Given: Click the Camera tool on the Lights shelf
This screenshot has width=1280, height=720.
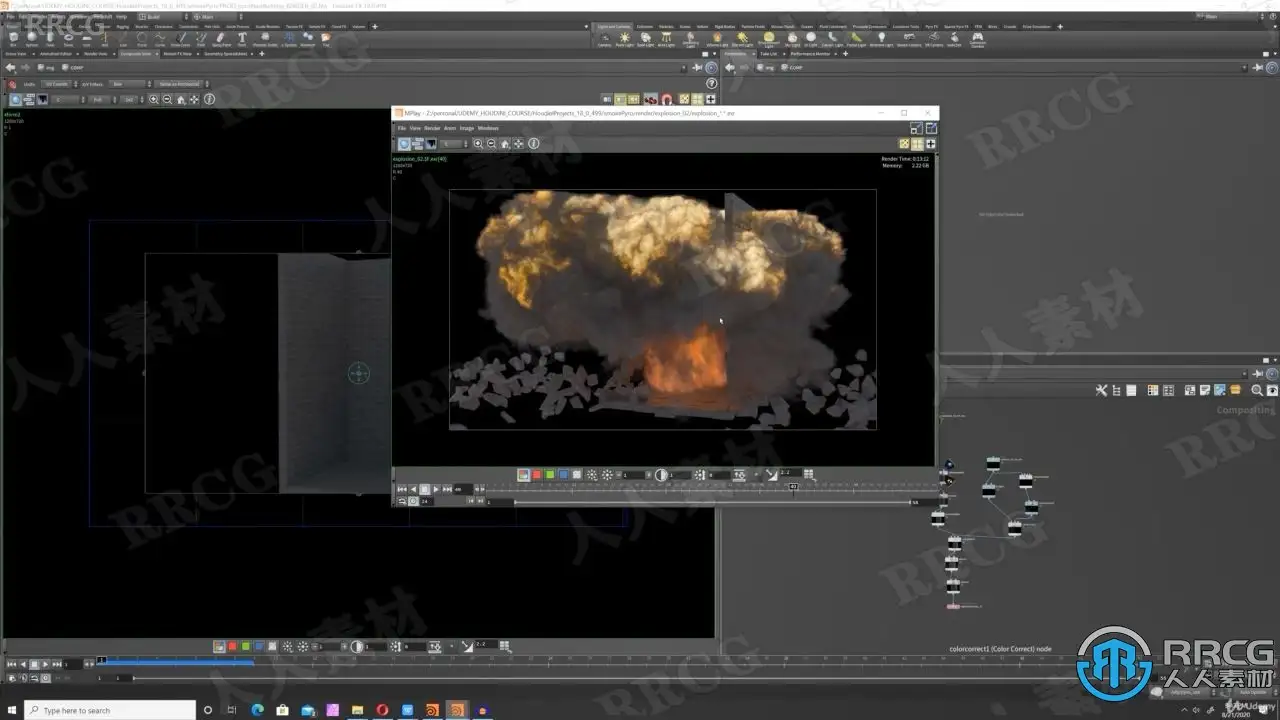Looking at the screenshot, I should click(604, 39).
